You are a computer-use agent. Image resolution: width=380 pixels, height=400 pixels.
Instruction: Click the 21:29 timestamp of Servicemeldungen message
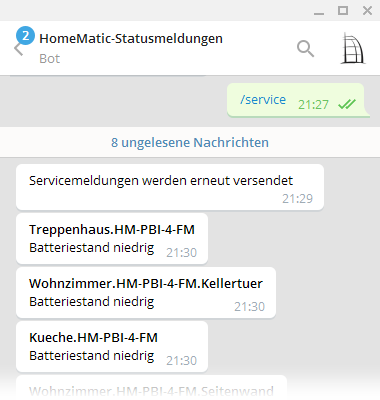click(298, 199)
